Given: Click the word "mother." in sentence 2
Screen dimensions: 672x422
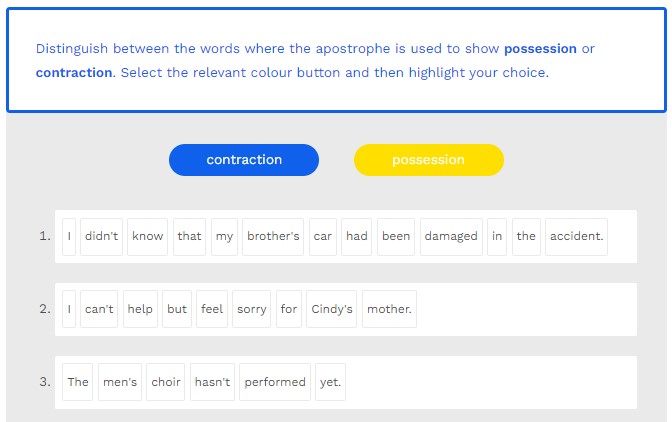Looking at the screenshot, I should 389,310.
